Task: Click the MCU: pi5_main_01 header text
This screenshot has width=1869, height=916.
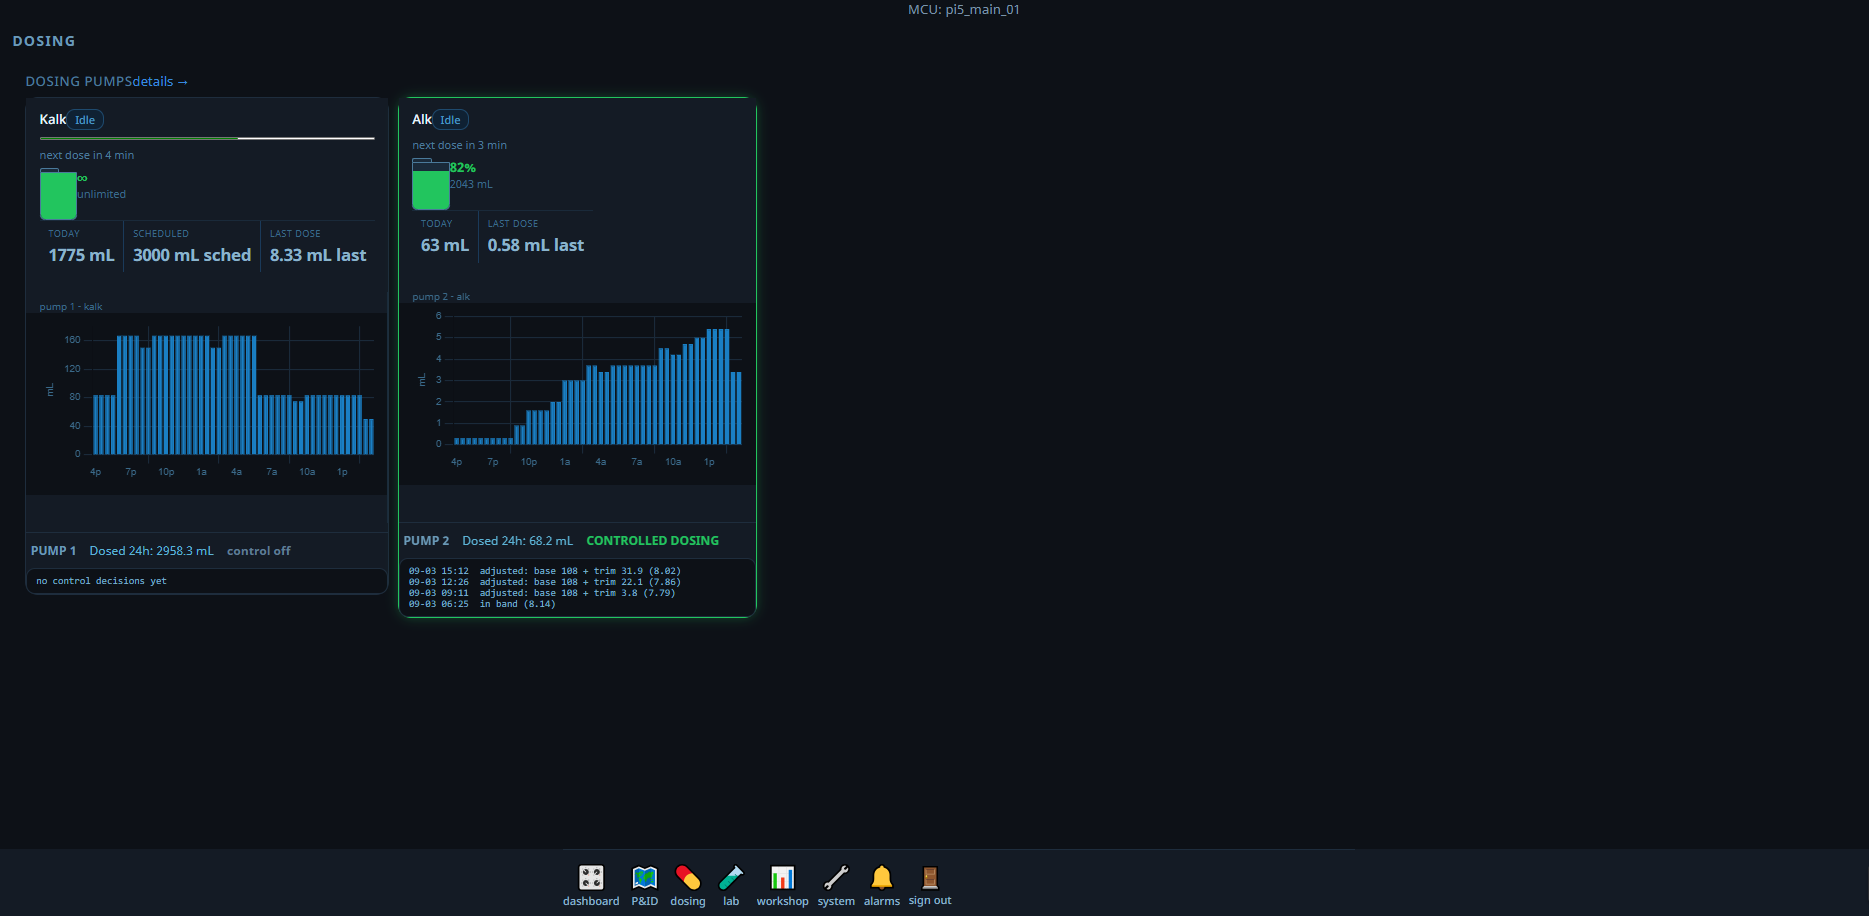Action: (964, 10)
